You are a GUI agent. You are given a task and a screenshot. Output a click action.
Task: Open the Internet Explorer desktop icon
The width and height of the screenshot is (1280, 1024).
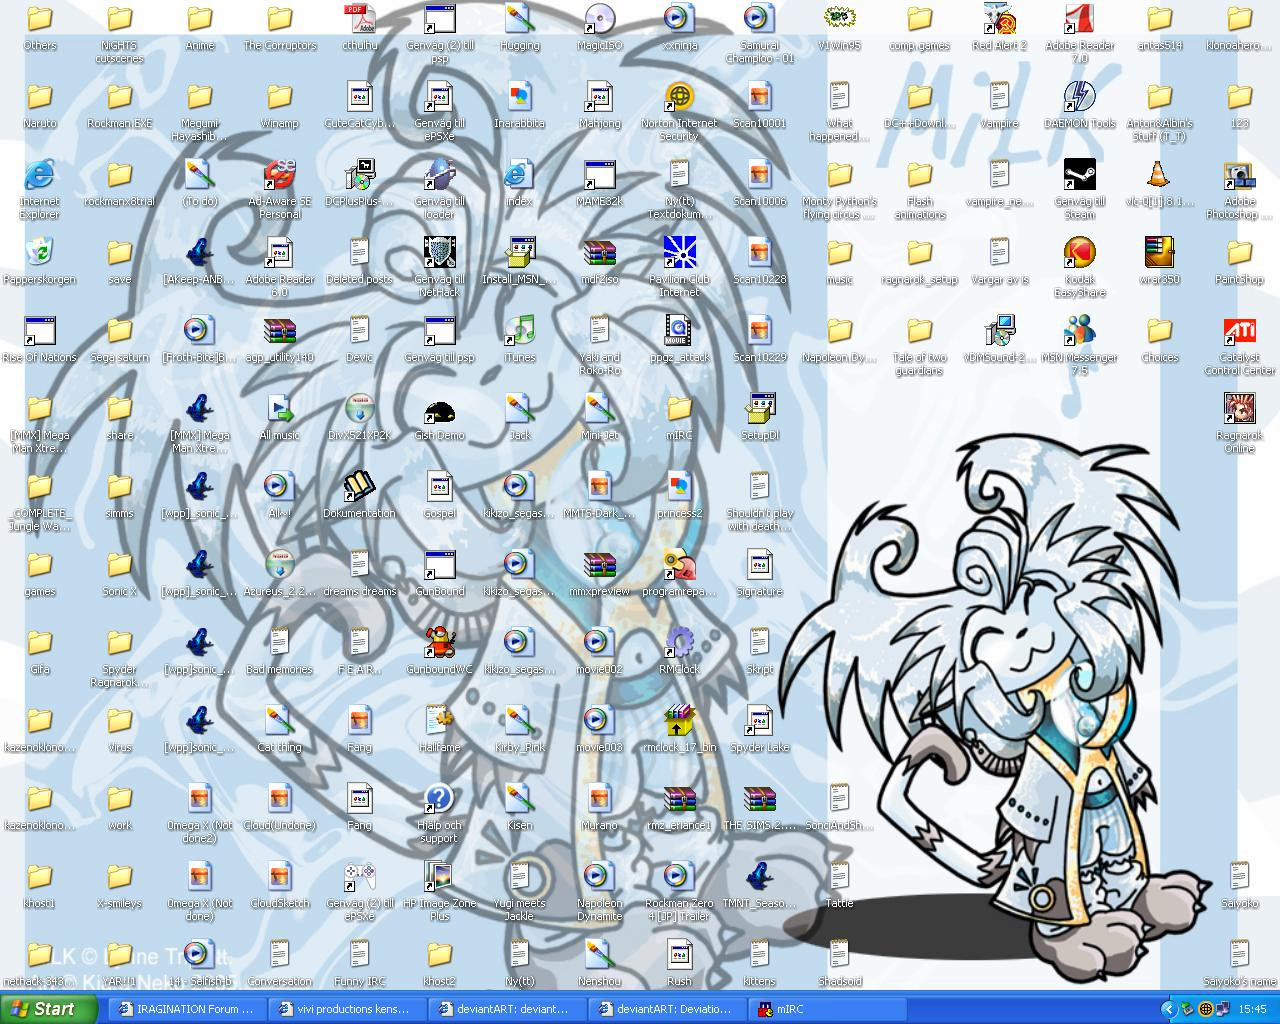tap(40, 175)
